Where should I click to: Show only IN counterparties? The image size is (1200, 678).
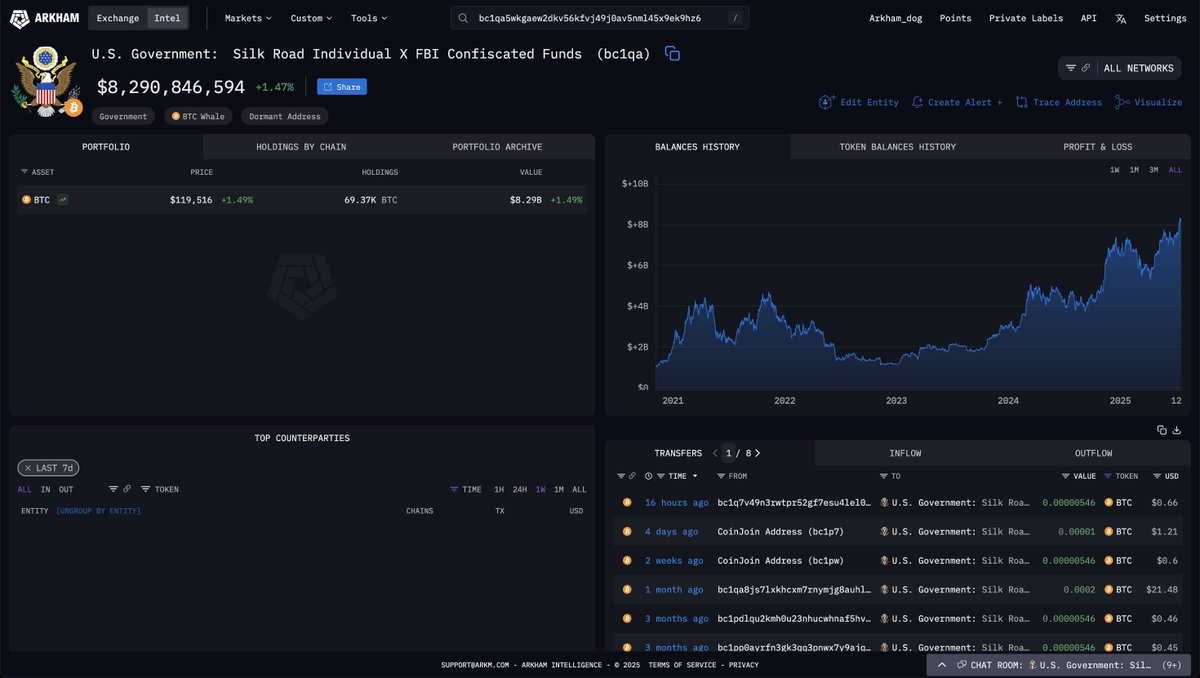click(x=45, y=489)
